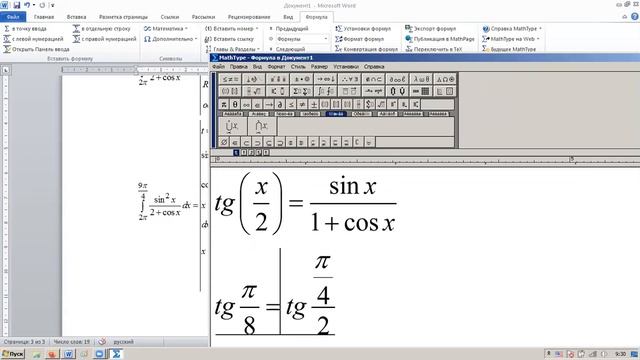Image resolution: width=640 pixels, height=360 pixels.
Task: Open relational symbols palette in MathType
Action: point(230,79)
